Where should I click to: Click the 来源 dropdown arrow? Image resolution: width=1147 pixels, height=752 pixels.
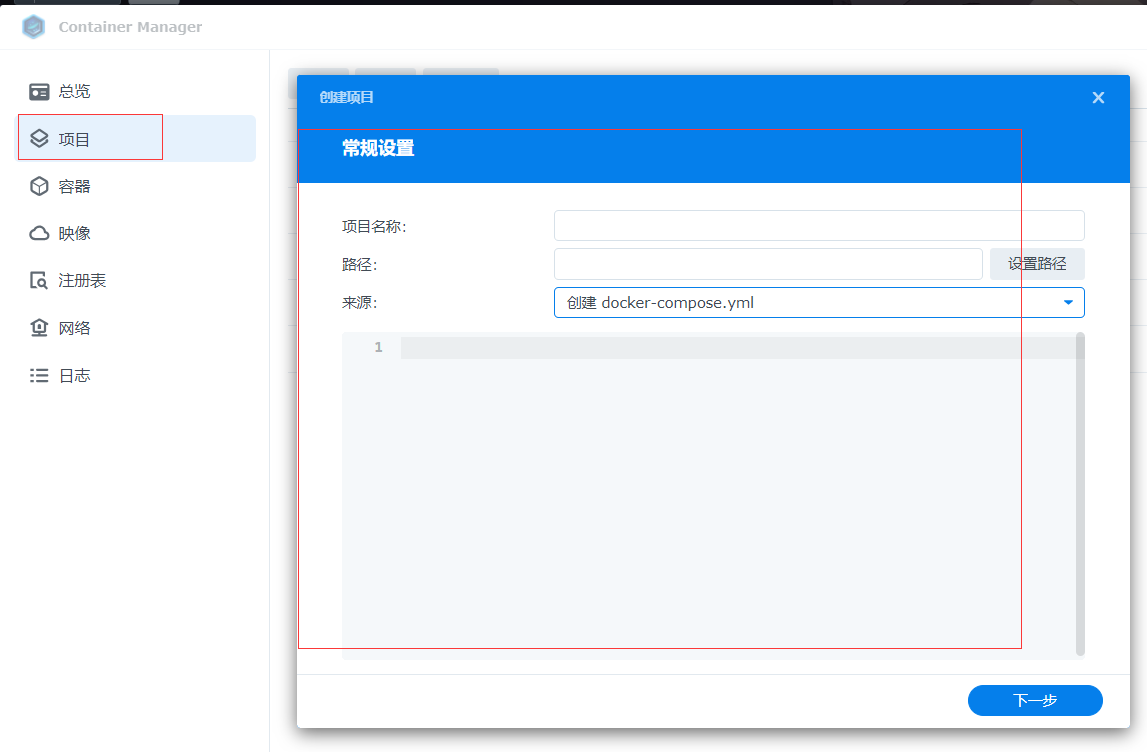(x=1068, y=303)
